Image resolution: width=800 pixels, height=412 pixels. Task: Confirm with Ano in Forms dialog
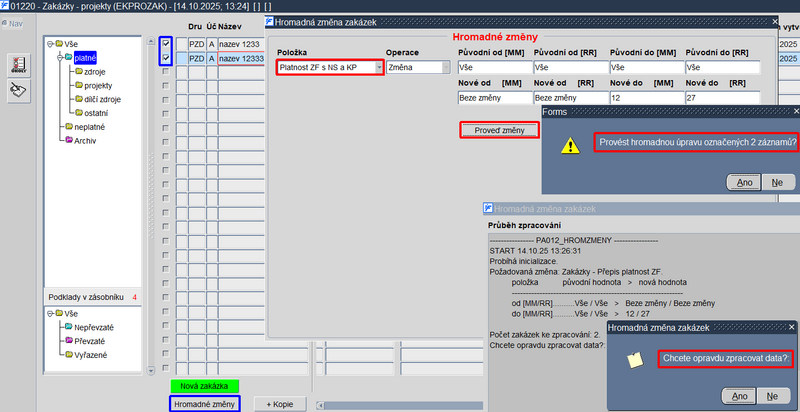point(743,182)
